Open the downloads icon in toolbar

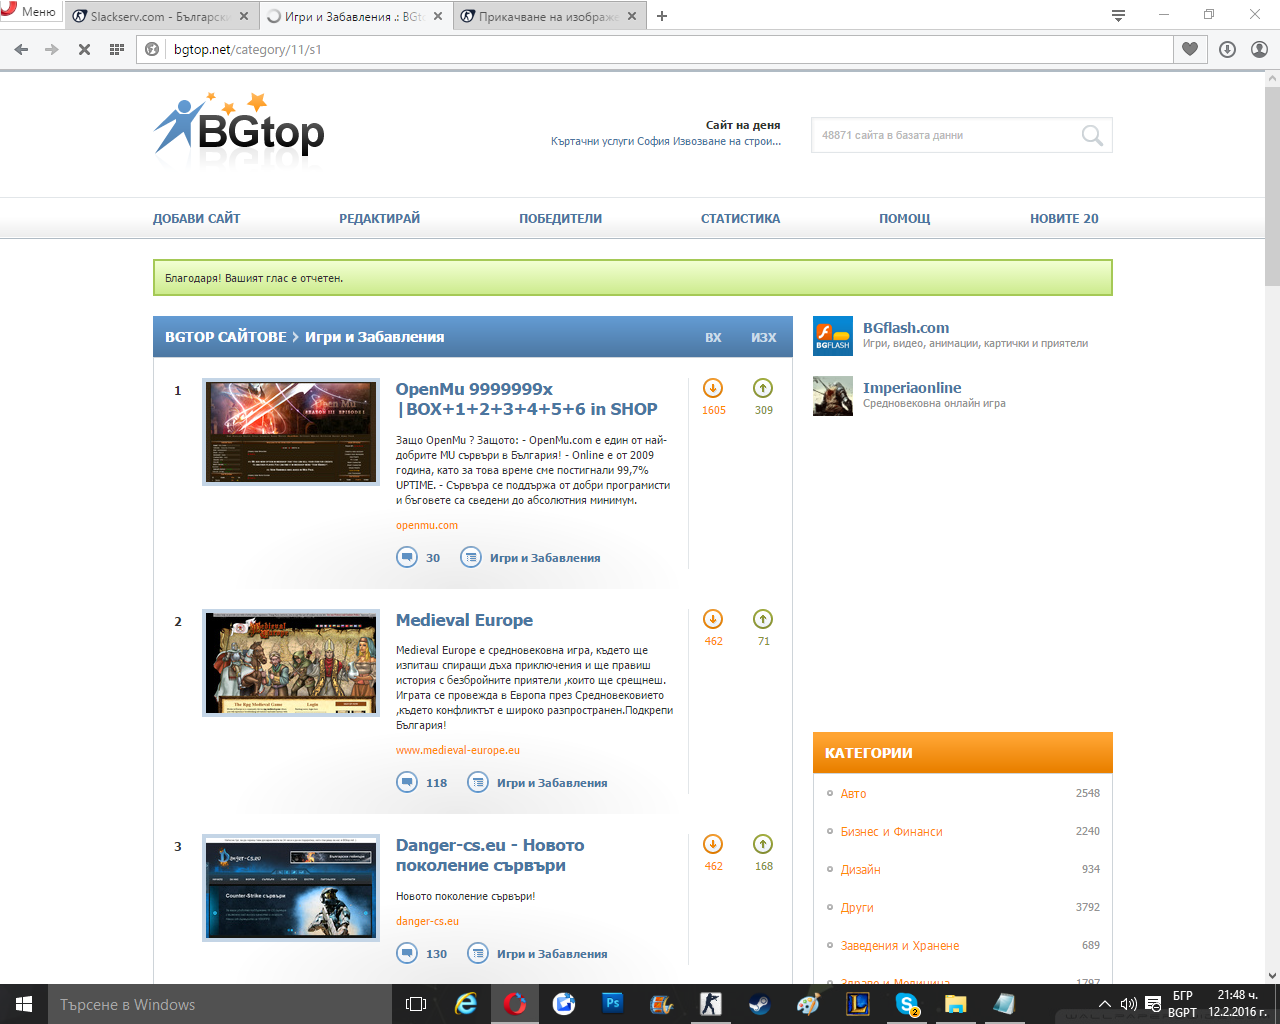point(1227,49)
